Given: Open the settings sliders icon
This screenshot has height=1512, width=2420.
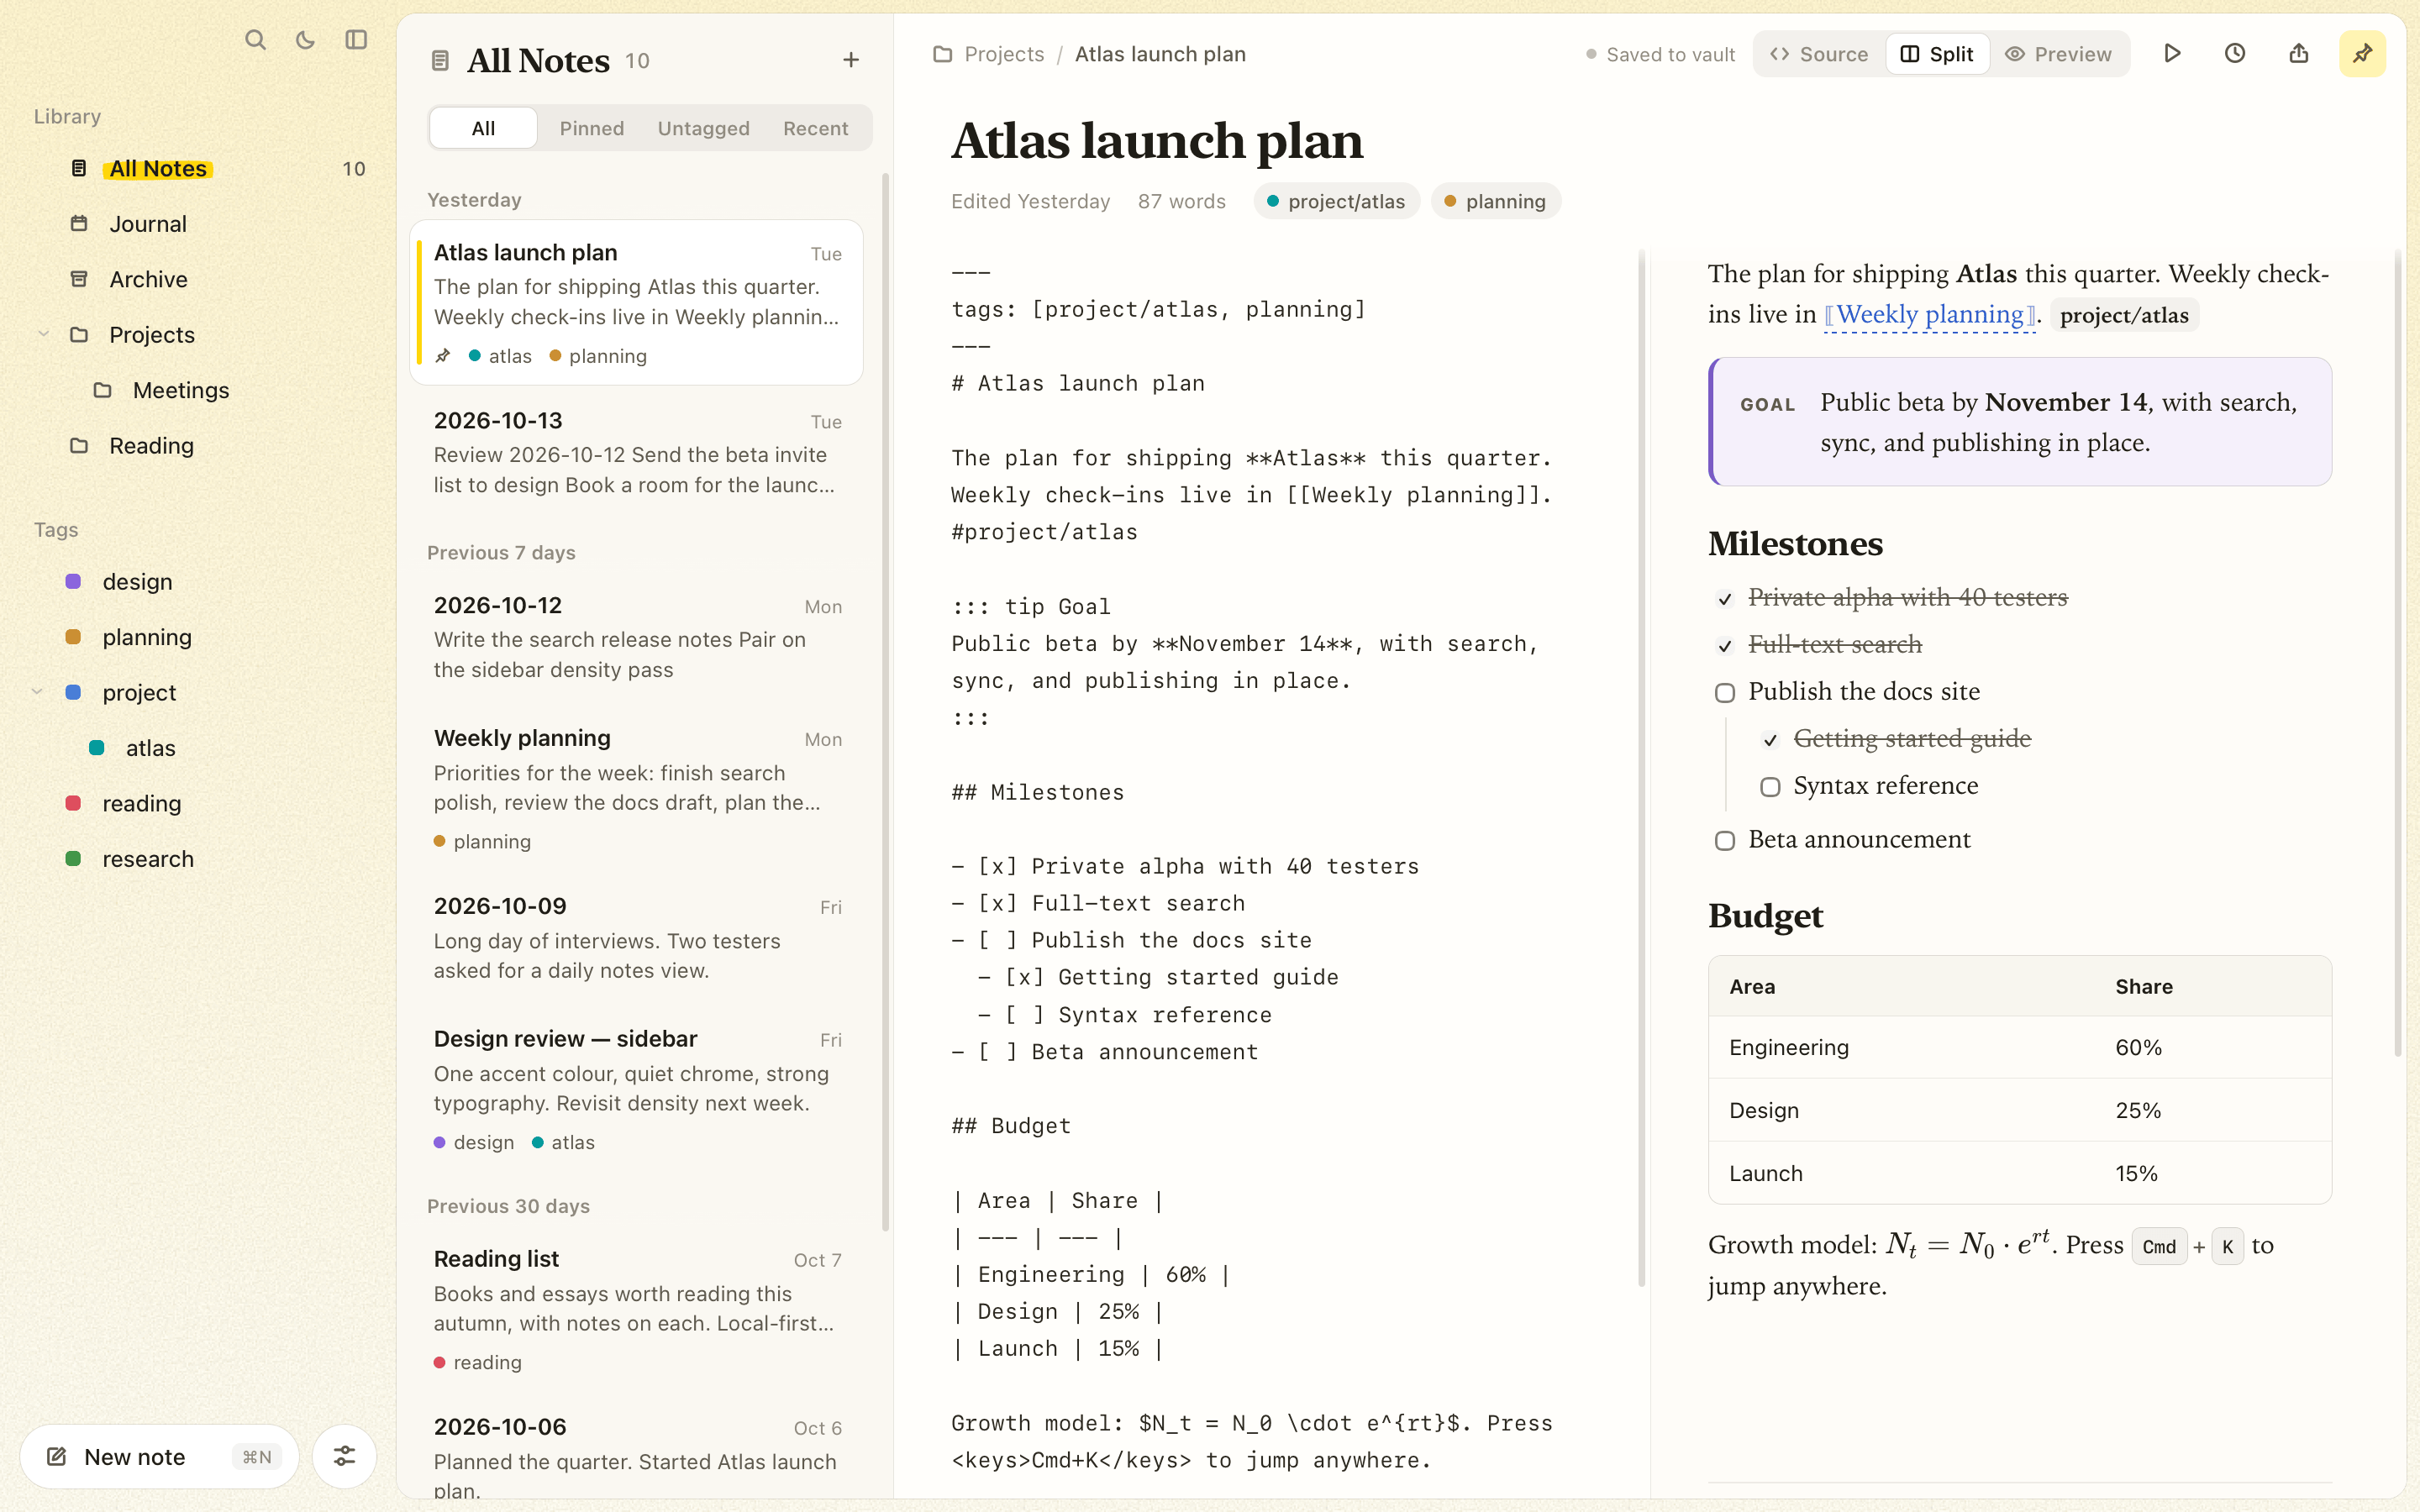Looking at the screenshot, I should tap(344, 1456).
